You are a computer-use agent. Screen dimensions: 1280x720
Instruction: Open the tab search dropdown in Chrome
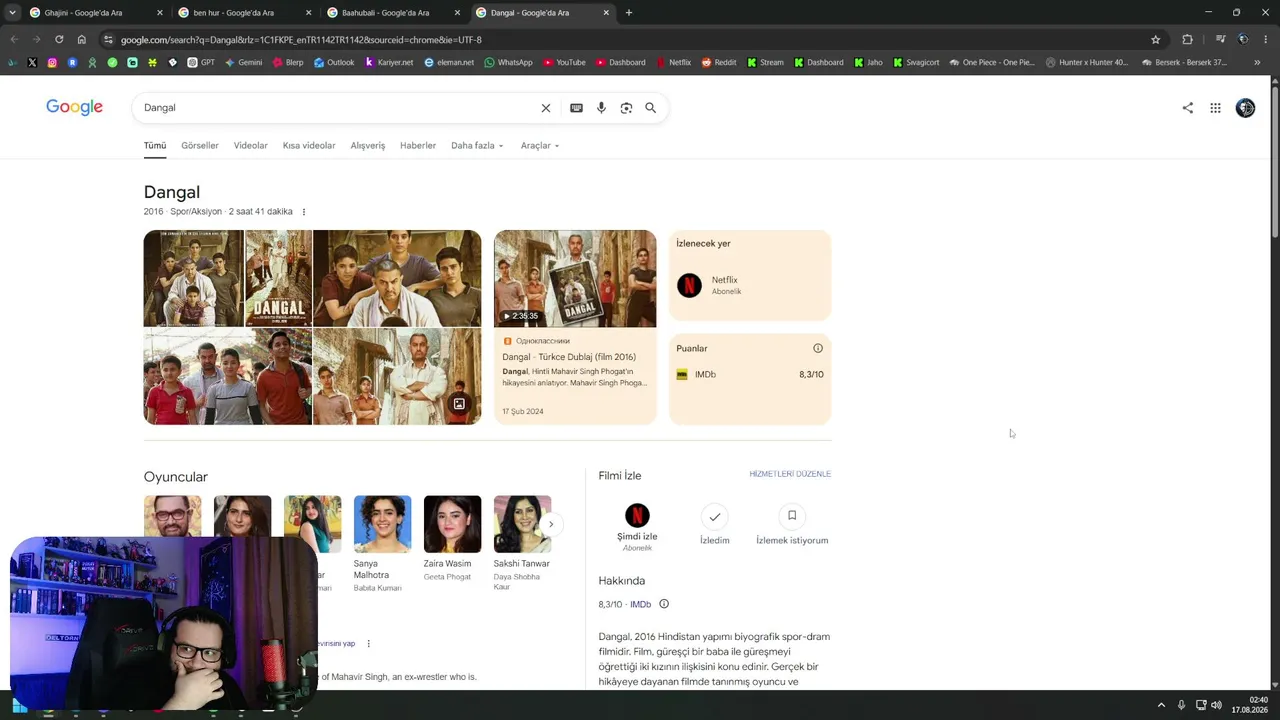pyautogui.click(x=12, y=13)
